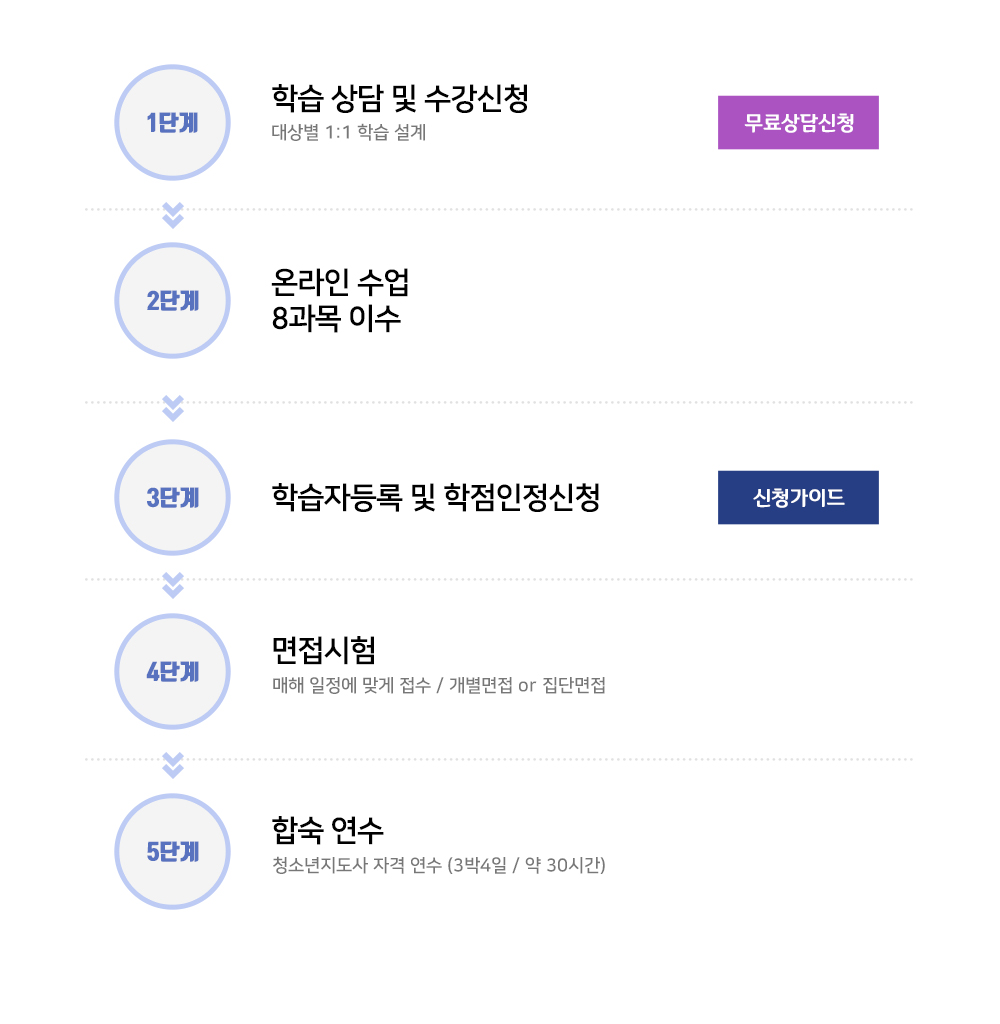This screenshot has height=1024, width=1000.
Task: Click the 대상별 1:1 학습 설계 subtitle
Action: 349,132
